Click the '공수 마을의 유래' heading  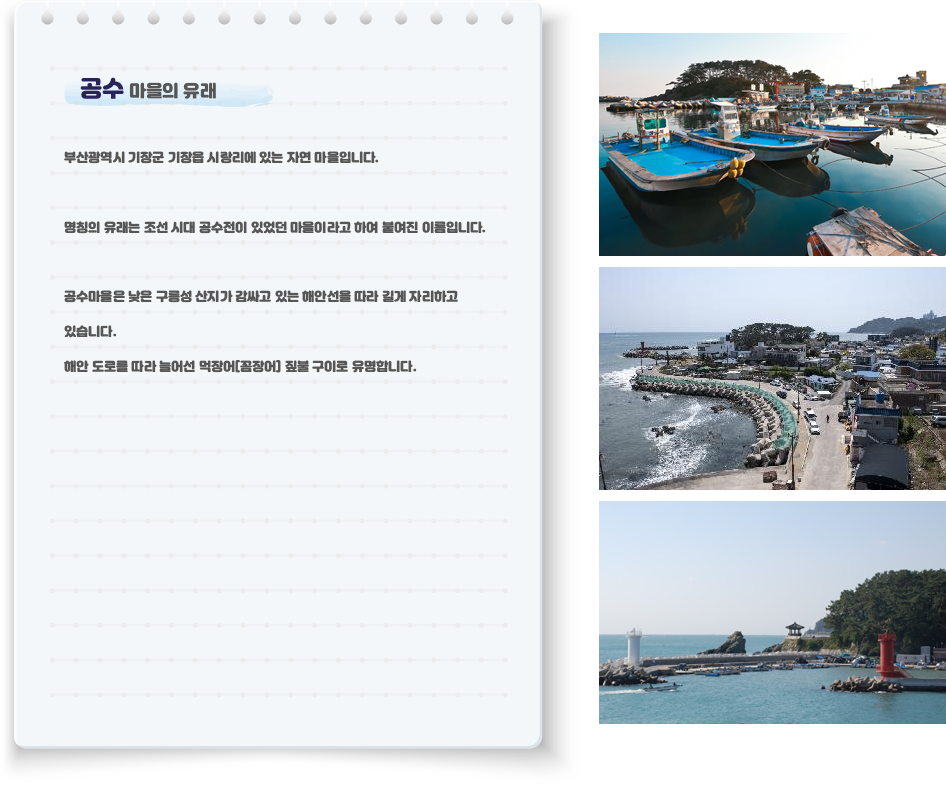148,90
